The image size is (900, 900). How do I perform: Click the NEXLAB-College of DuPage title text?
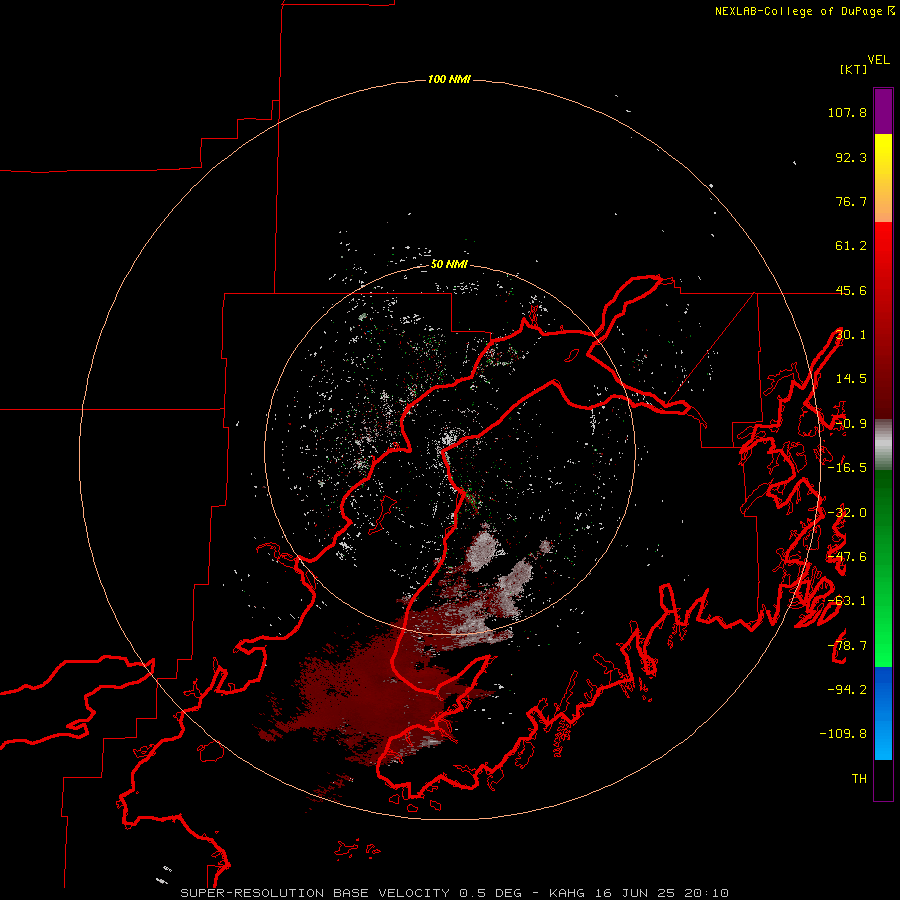point(800,11)
